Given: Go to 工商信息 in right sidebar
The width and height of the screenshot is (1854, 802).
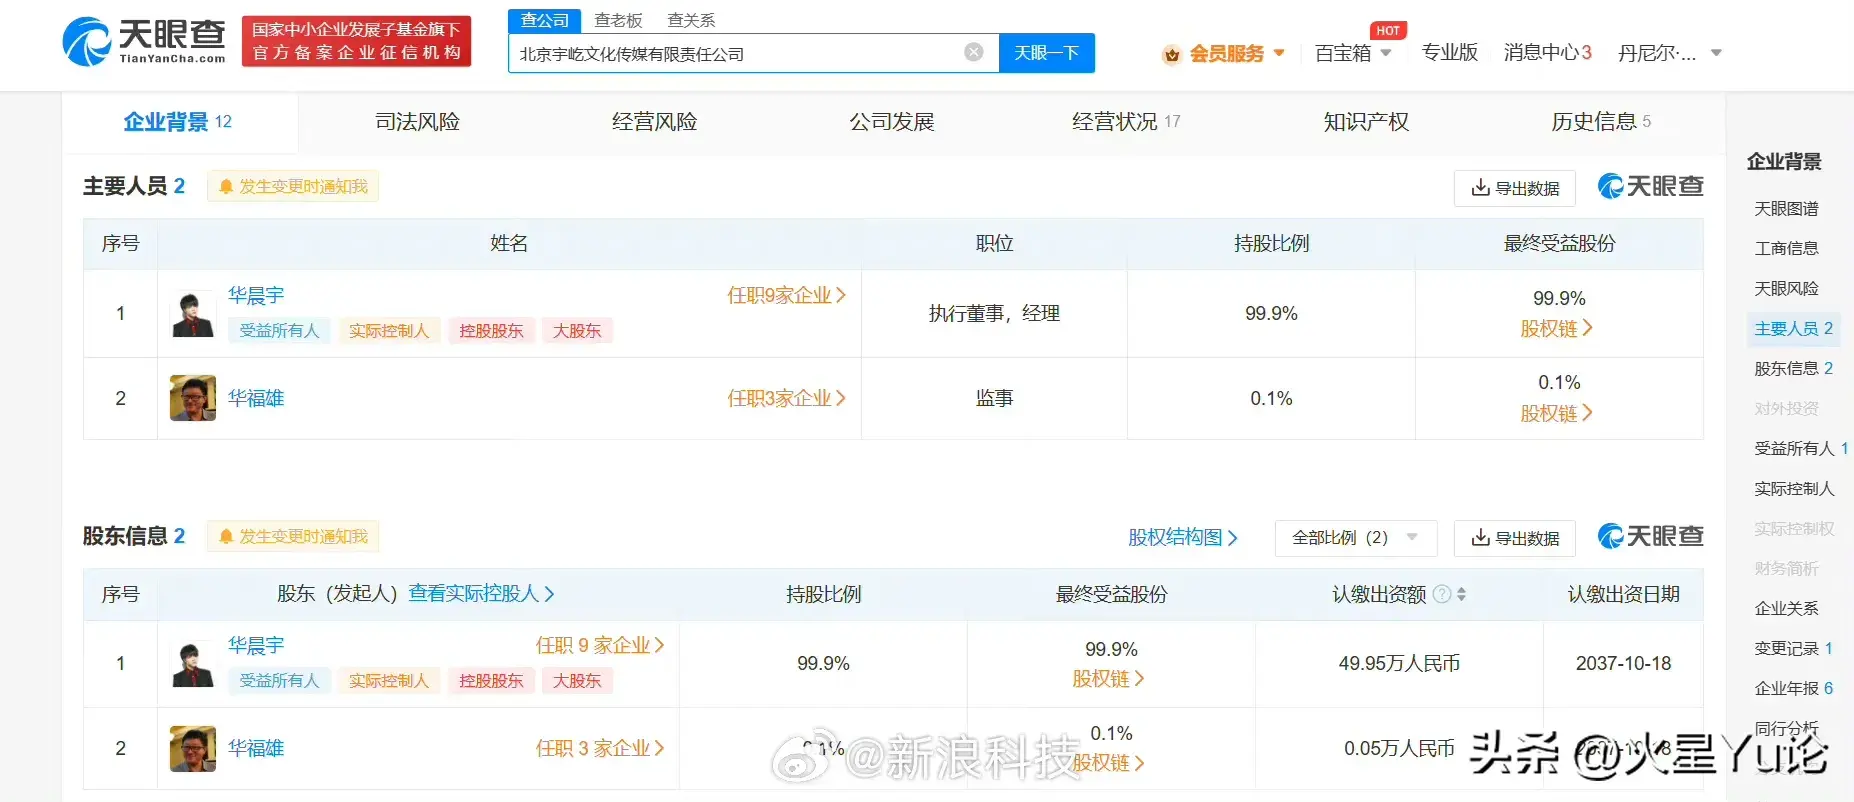Looking at the screenshot, I should pyautogui.click(x=1786, y=249).
